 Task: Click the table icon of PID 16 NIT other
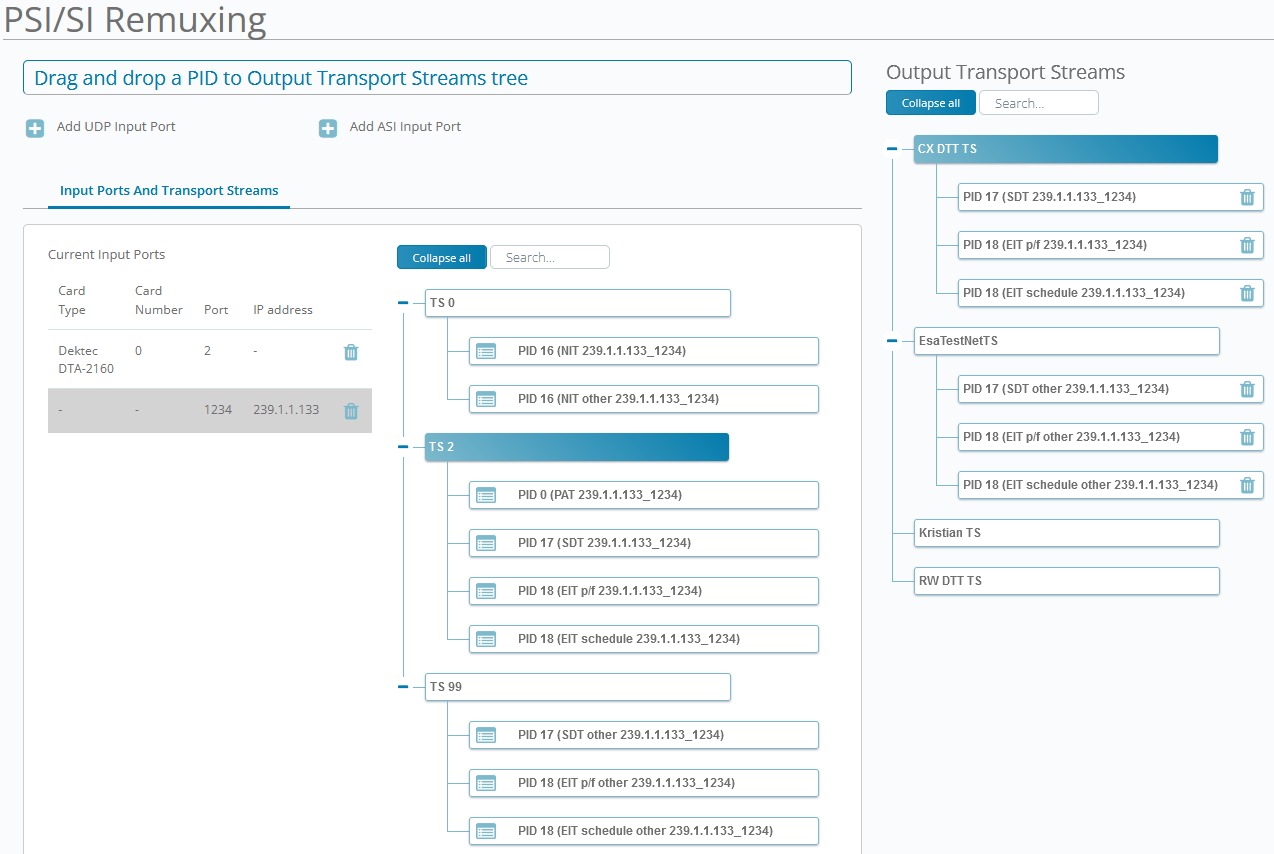tap(486, 399)
